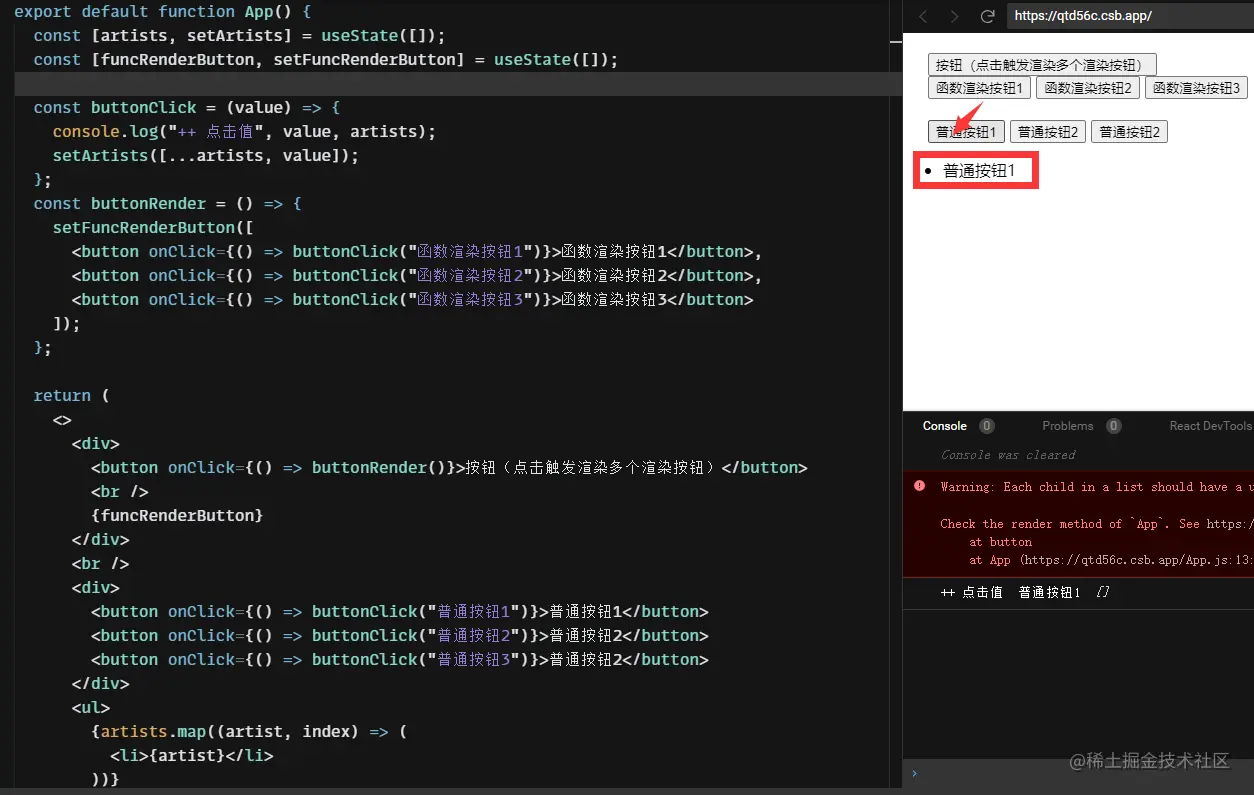The height and width of the screenshot is (795, 1254).
Task: Click the "const buttonRender = () =>" line
Action: [x=168, y=204]
